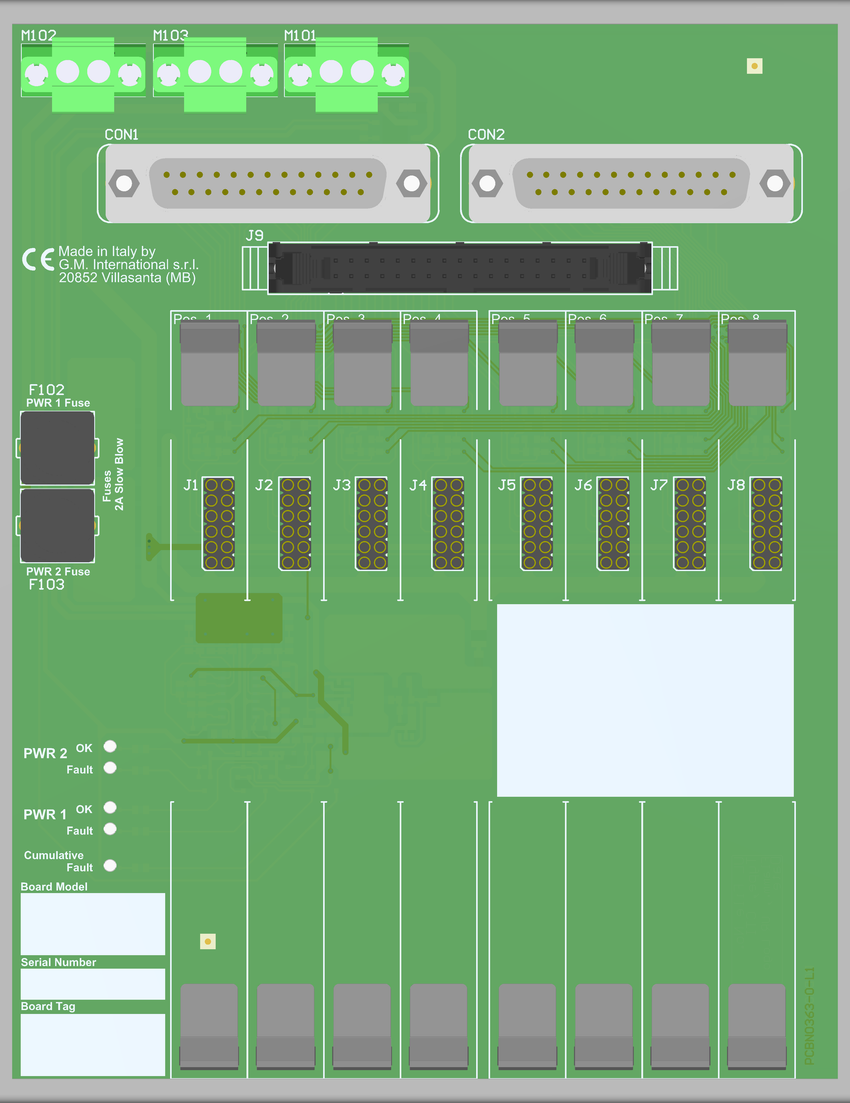Click the J5 pin header
This screenshot has width=850, height=1103.
pos(537,524)
